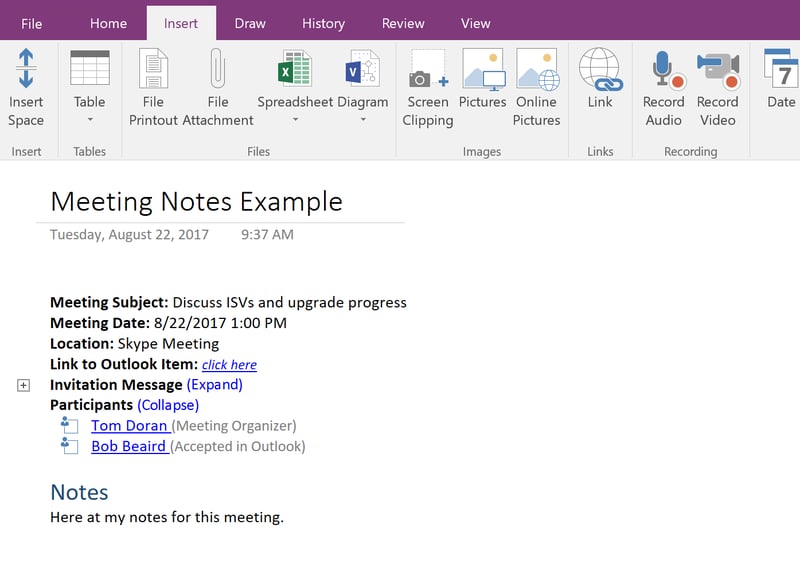The height and width of the screenshot is (580, 800).
Task: Switch to the Review tab
Action: coord(402,22)
